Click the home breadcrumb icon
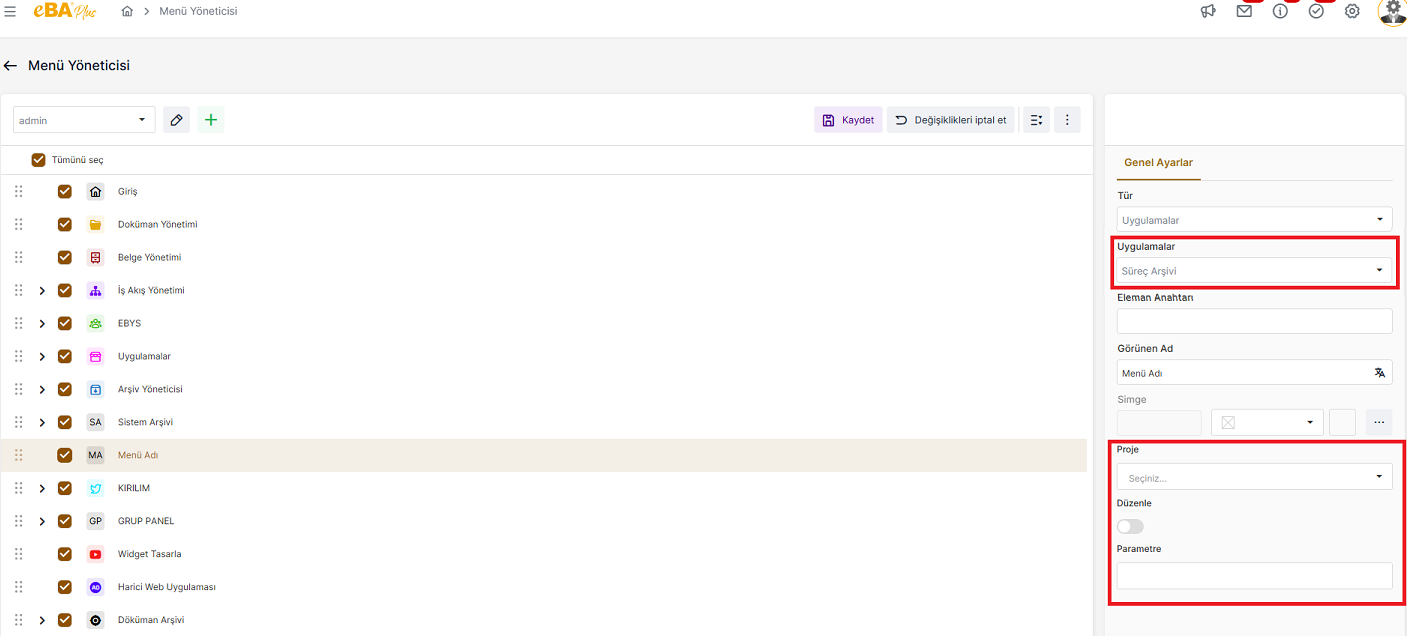 (127, 11)
